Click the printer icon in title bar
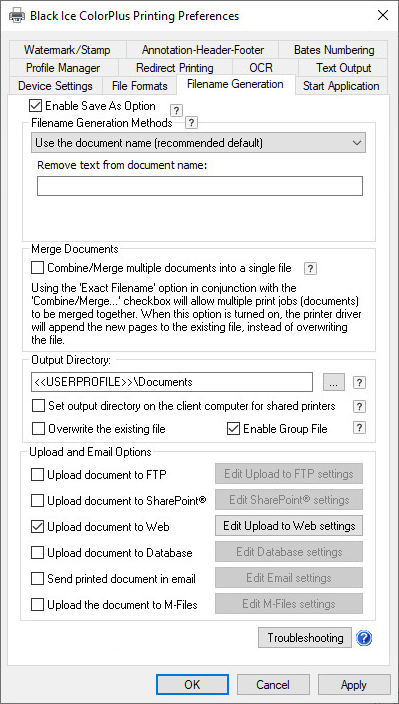399x704 pixels. pyautogui.click(x=17, y=16)
